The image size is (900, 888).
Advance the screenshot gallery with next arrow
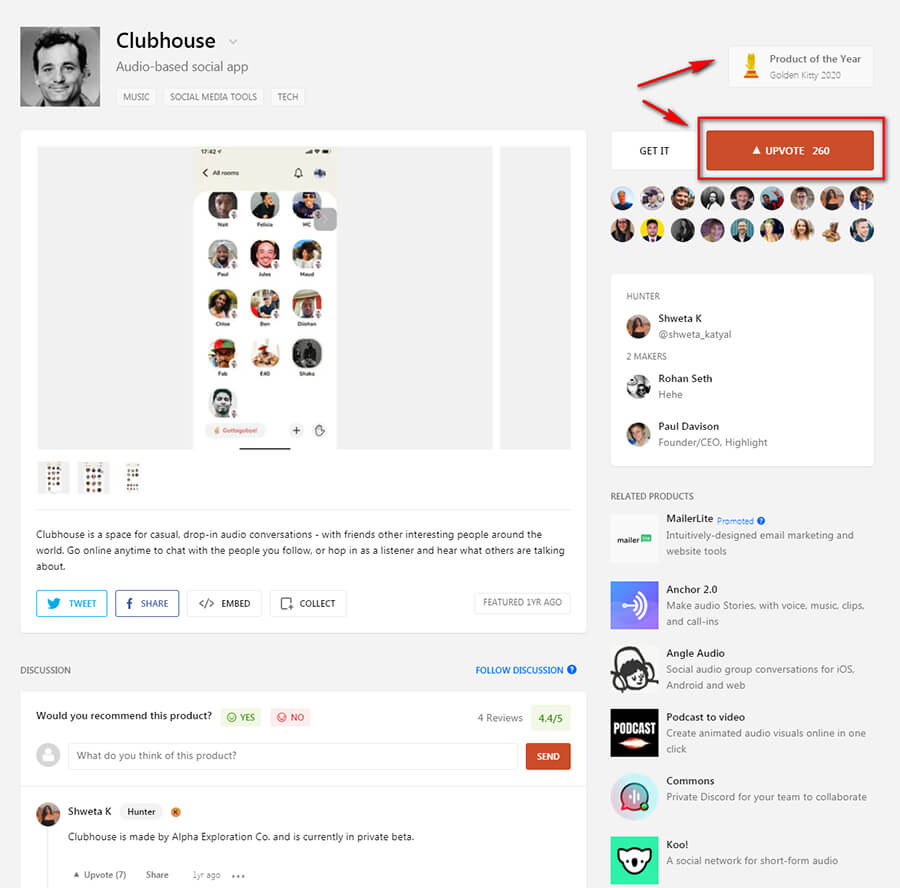pos(325,219)
